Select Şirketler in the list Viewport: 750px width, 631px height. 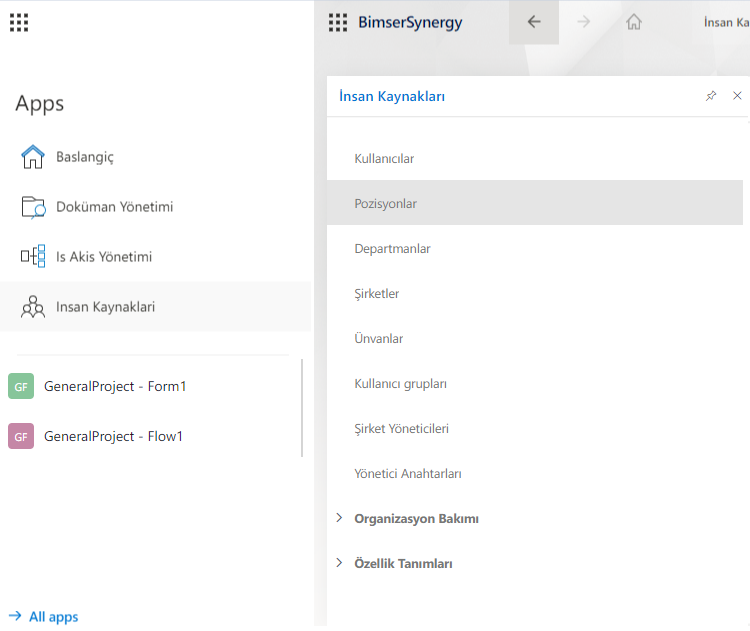377,294
